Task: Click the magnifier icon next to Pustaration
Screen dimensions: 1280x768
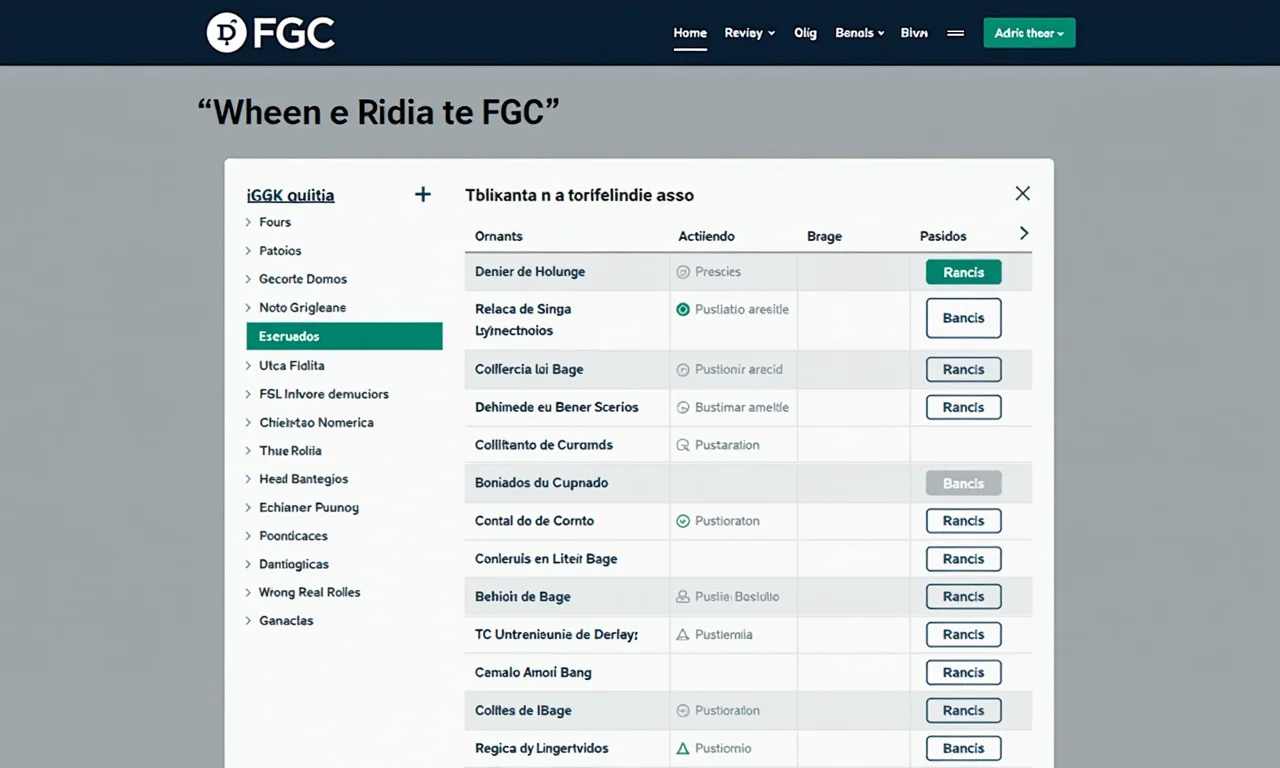Action: click(x=682, y=444)
